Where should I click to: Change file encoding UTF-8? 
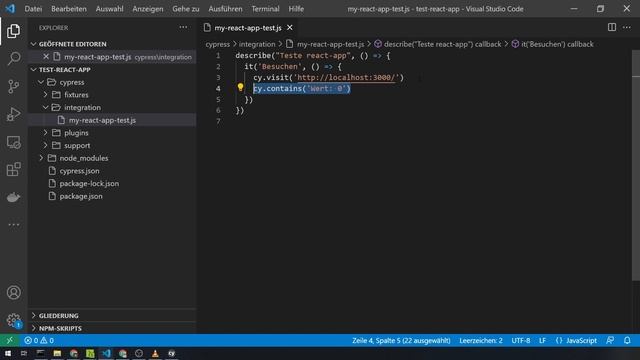pos(520,340)
